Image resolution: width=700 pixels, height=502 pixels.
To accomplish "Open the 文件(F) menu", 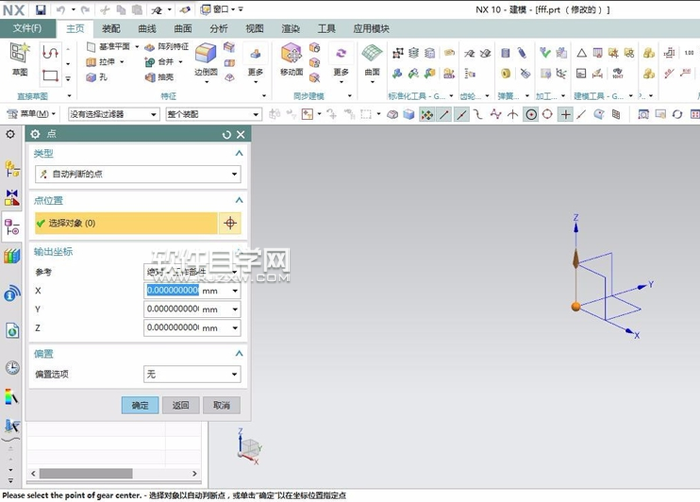I will pos(27,29).
